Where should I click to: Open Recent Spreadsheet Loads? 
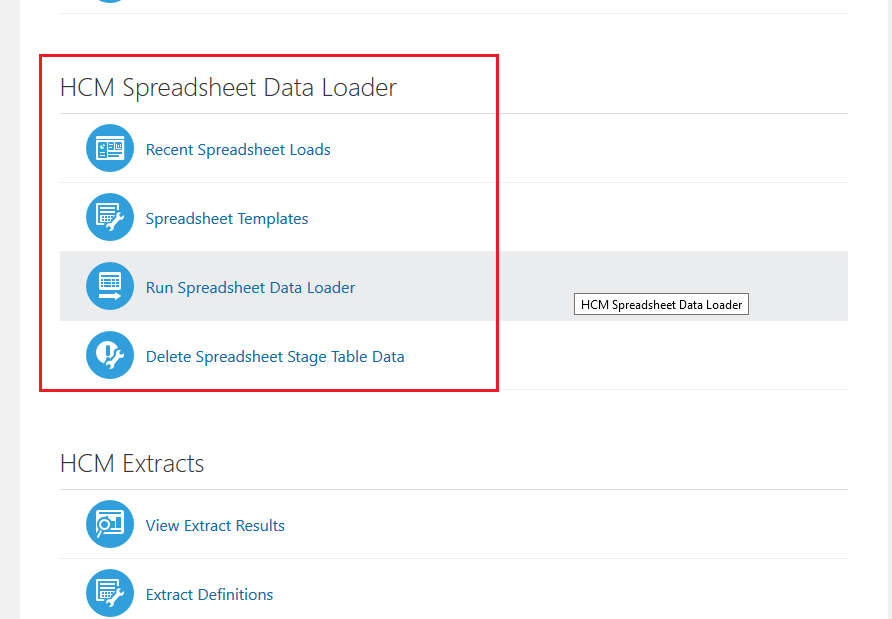238,149
